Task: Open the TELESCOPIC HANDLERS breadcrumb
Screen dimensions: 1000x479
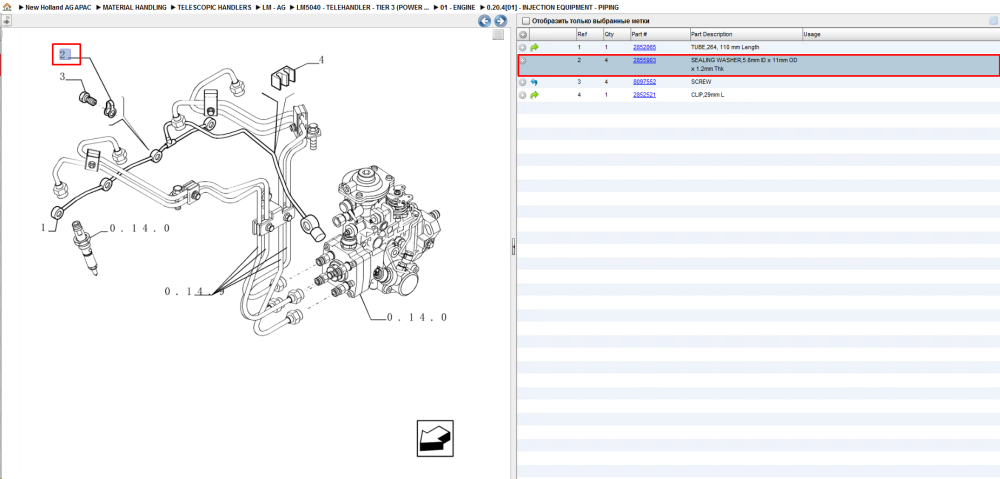Action: [214, 7]
